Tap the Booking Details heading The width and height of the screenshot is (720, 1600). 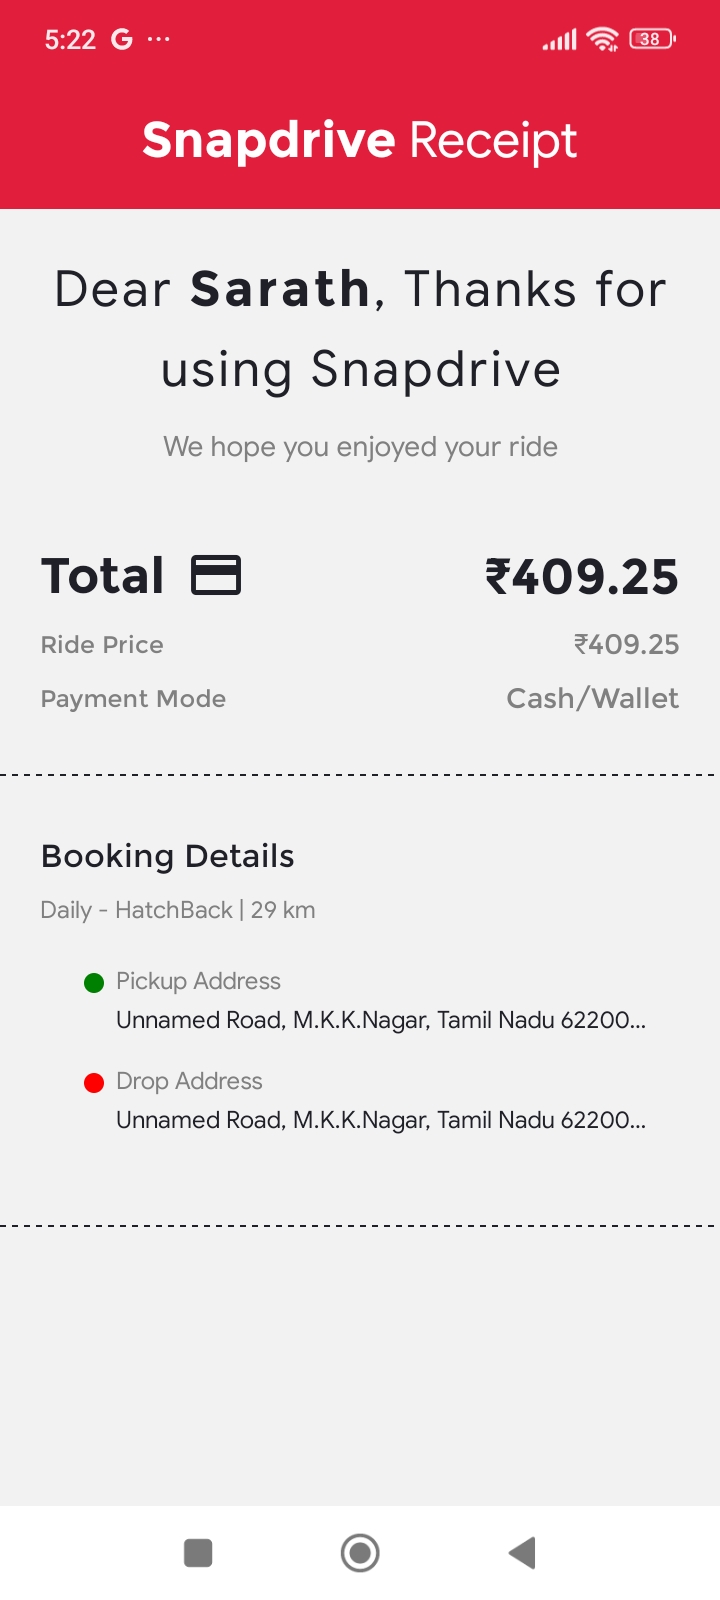tap(168, 856)
